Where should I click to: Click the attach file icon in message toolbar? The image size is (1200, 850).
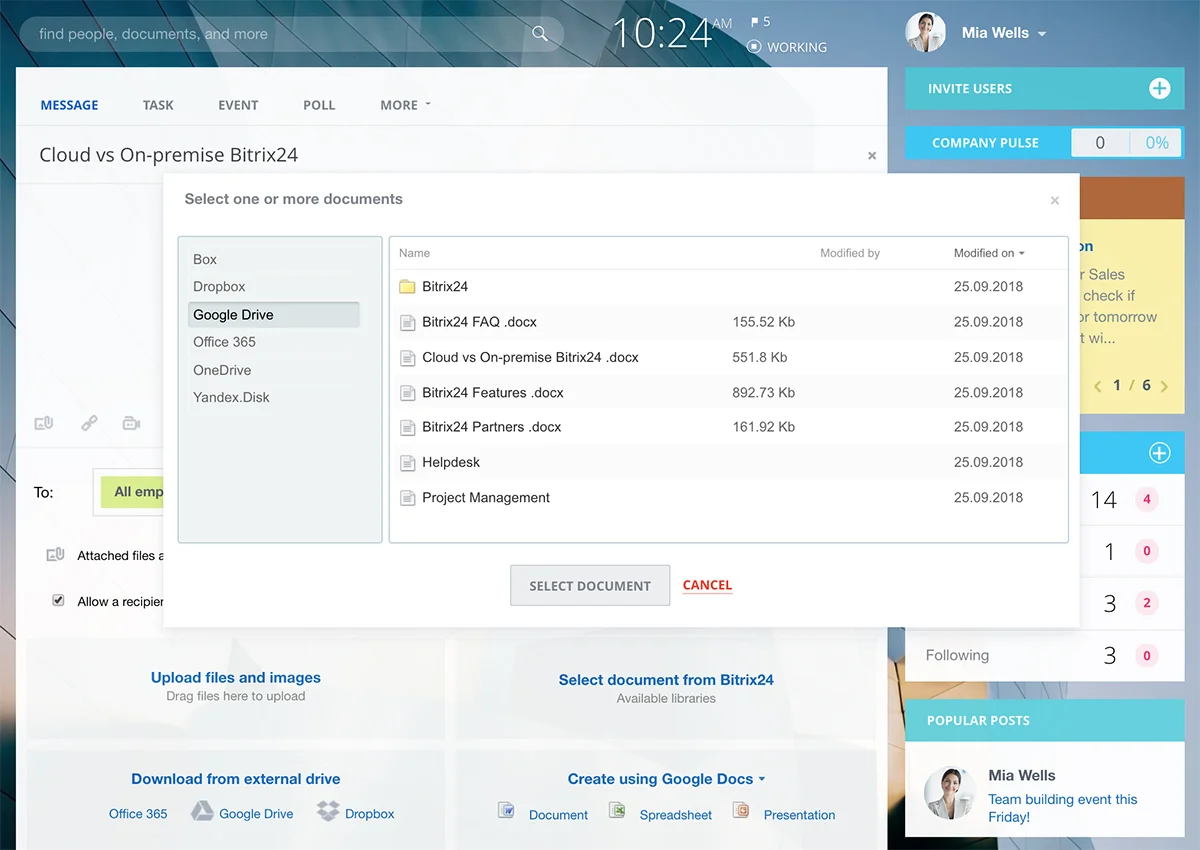click(43, 423)
